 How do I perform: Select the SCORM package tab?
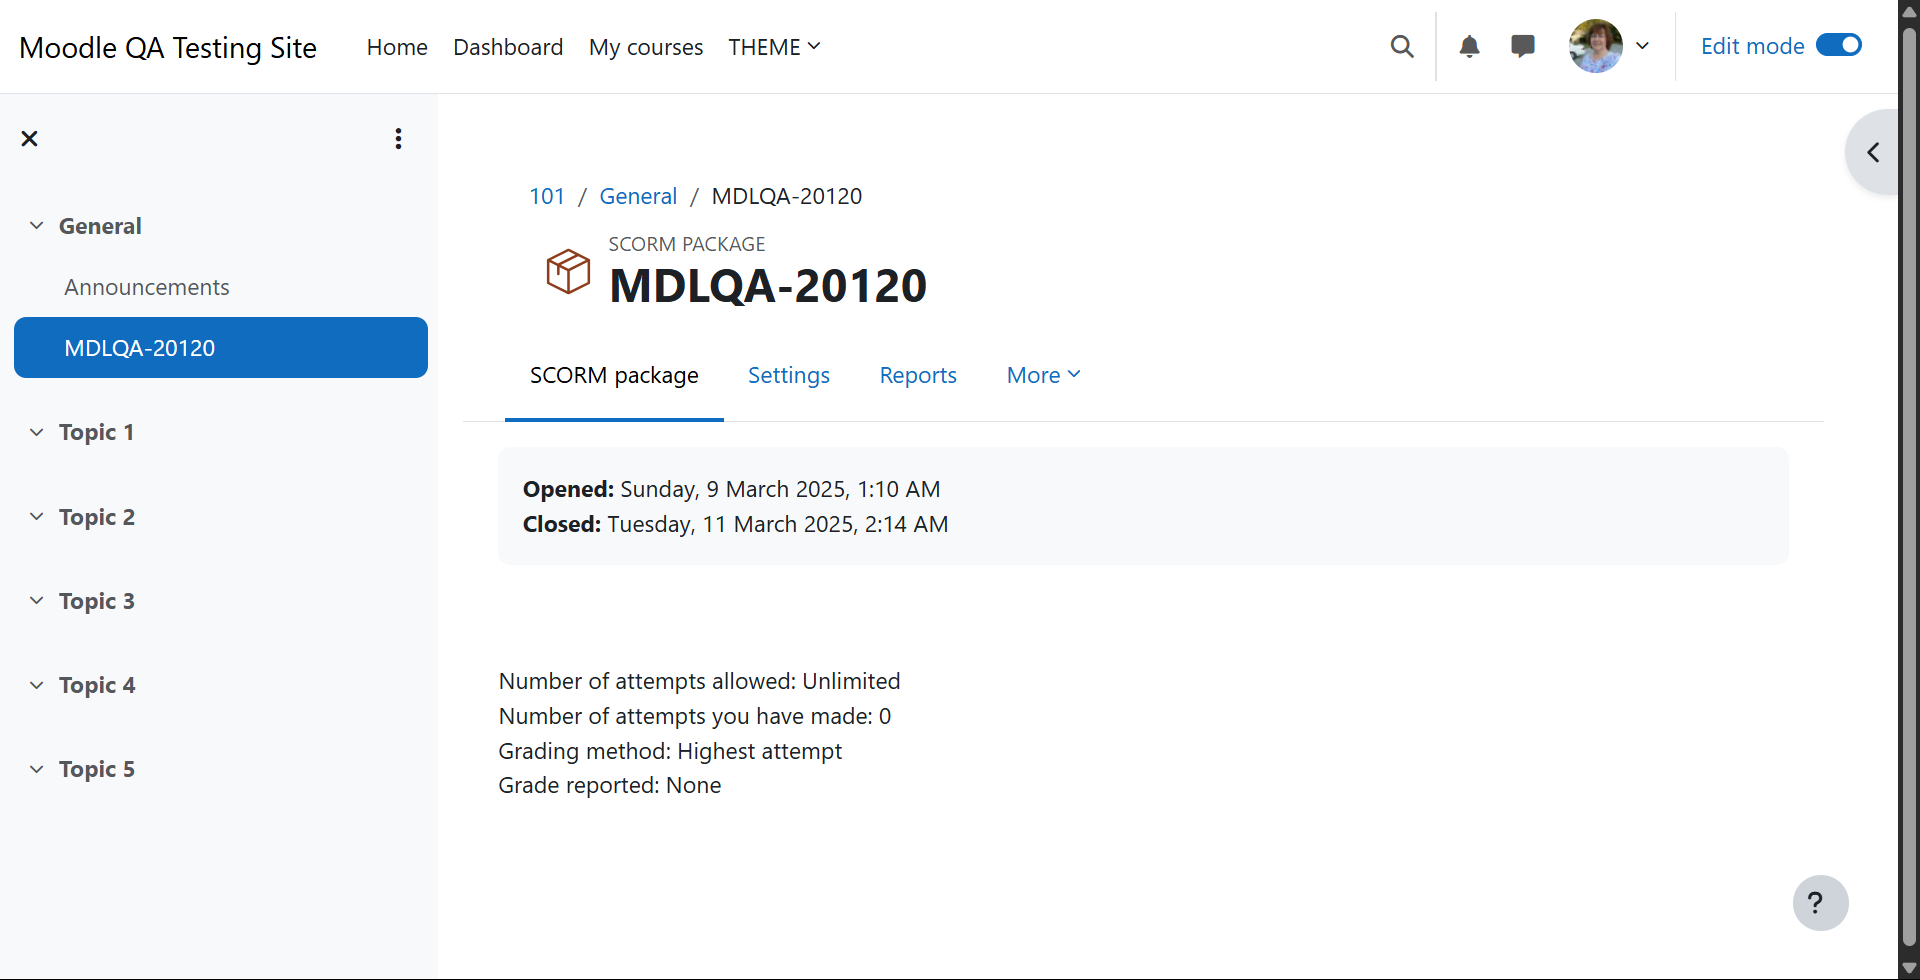coord(614,375)
